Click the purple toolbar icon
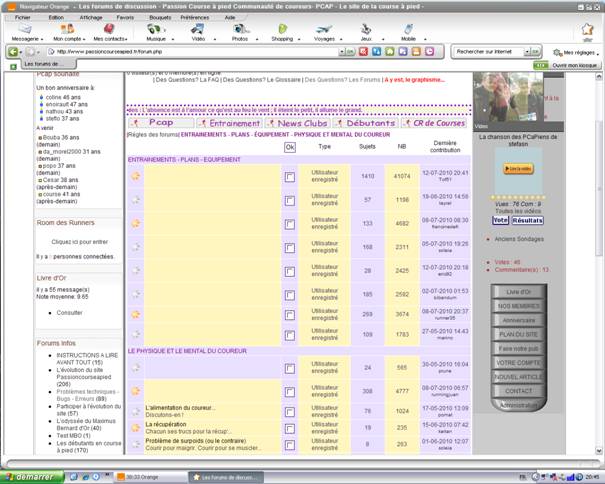Screen dimensions: 605x484 (403, 51)
